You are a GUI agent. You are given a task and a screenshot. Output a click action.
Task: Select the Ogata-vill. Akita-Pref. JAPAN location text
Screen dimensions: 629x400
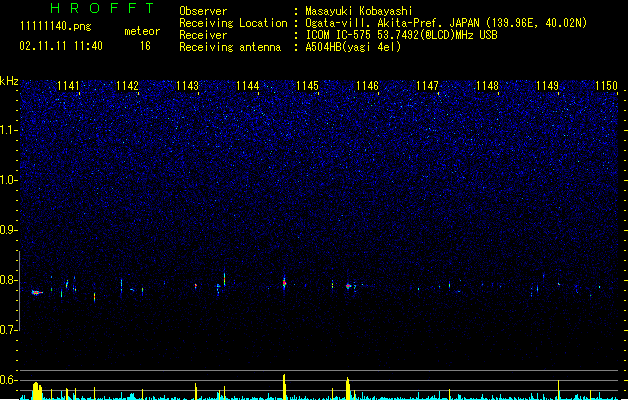pyautogui.click(x=446, y=23)
